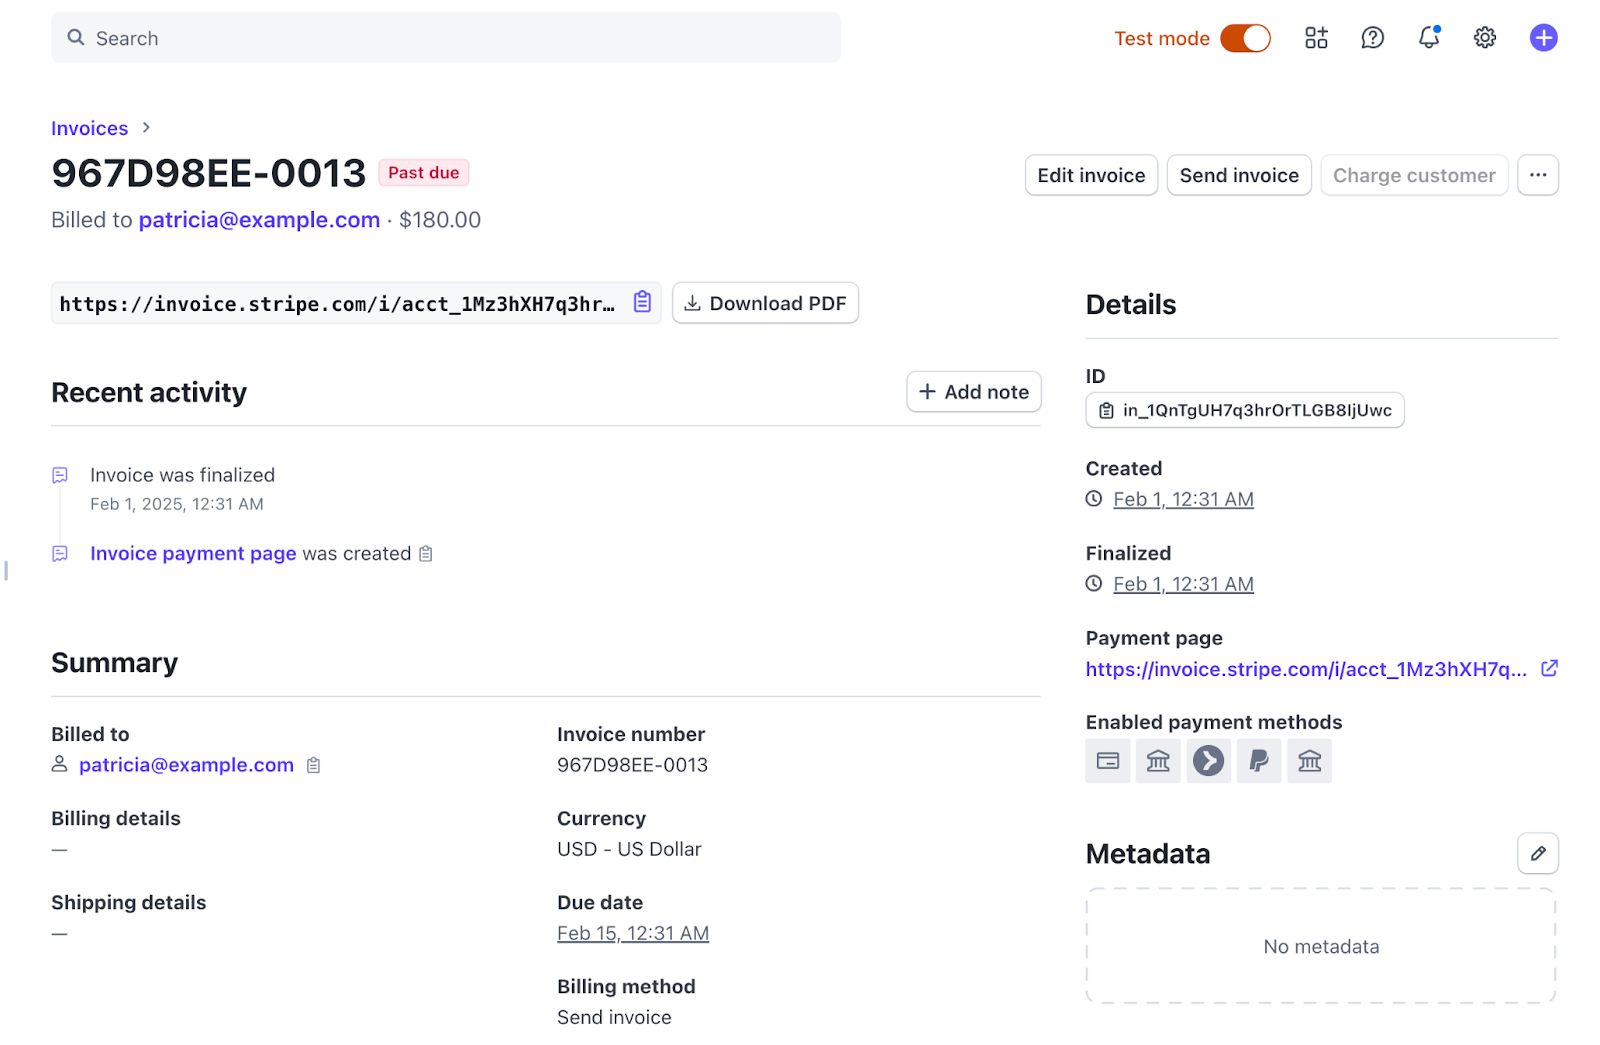Open the three-dot more actions menu

tap(1538, 175)
